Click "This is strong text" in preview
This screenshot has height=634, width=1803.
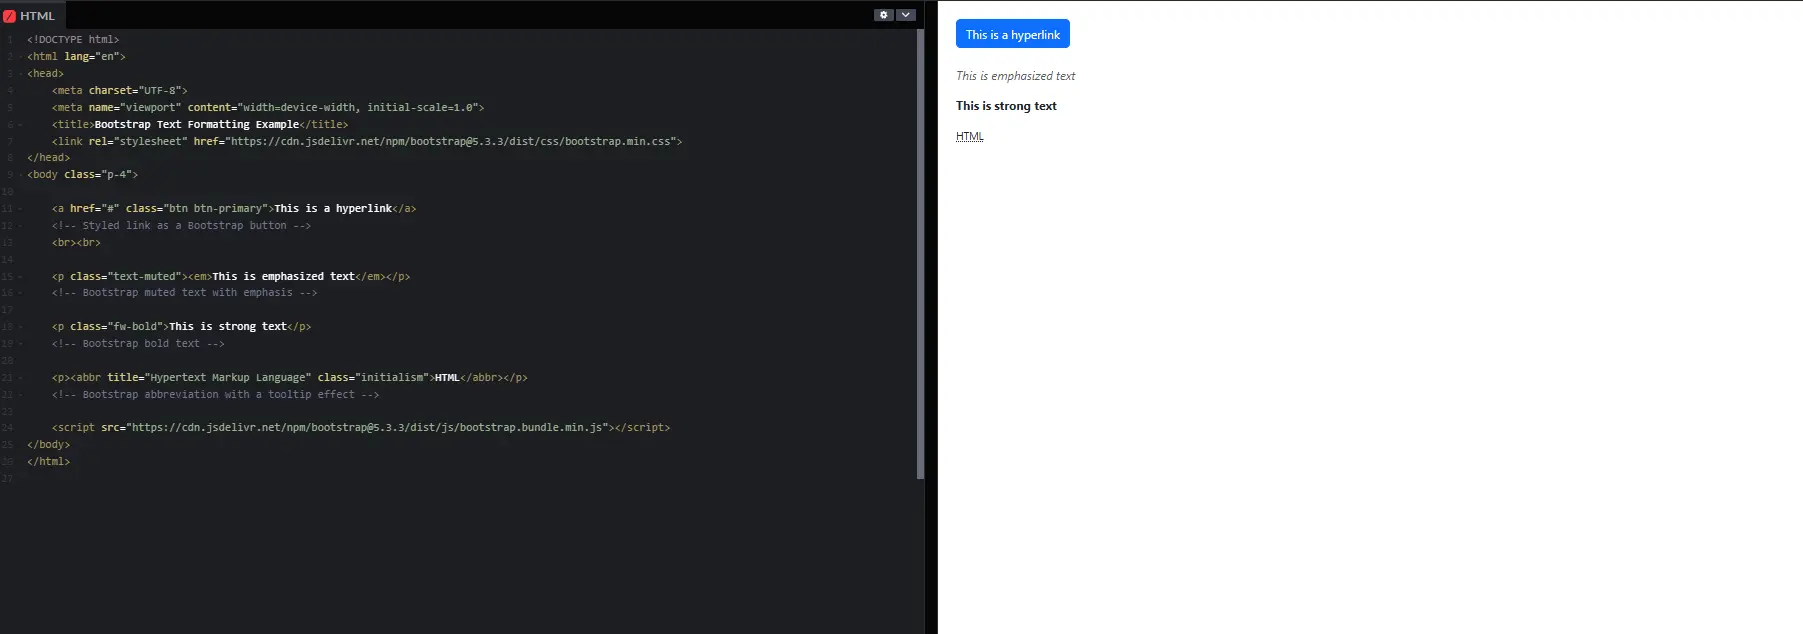point(1006,106)
